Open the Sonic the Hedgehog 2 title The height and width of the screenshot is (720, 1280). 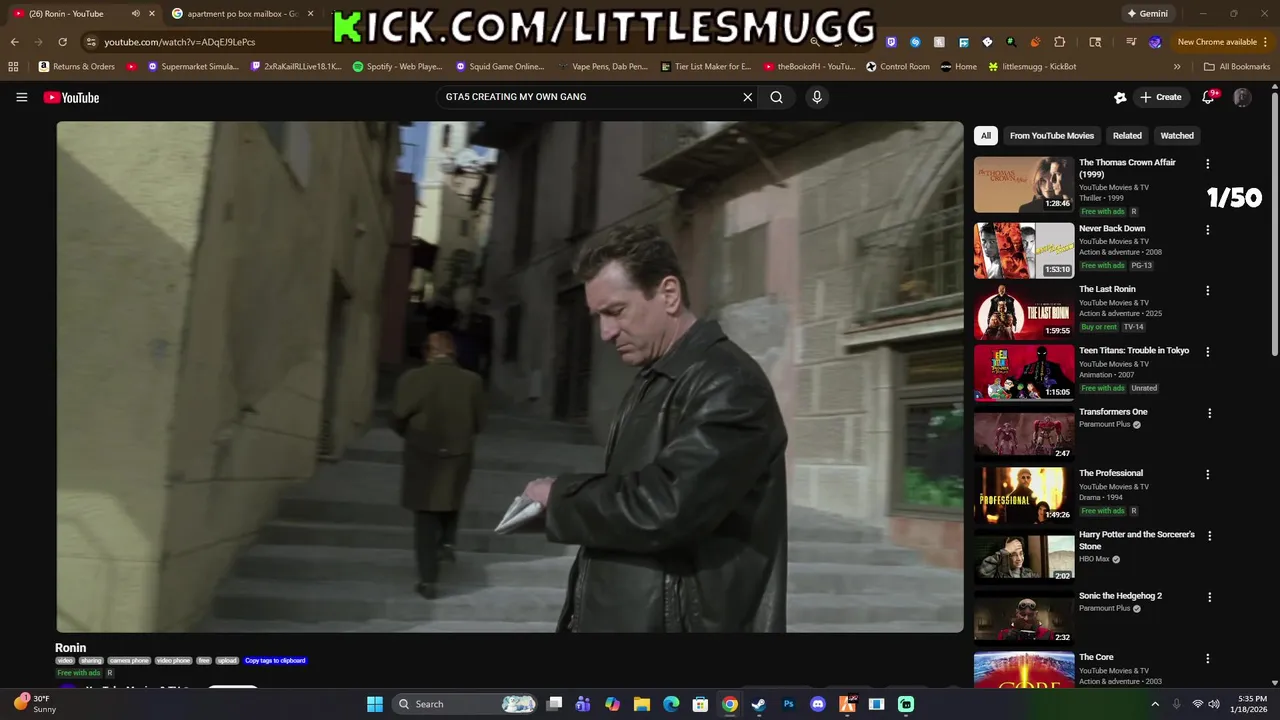pyautogui.click(x=1120, y=596)
